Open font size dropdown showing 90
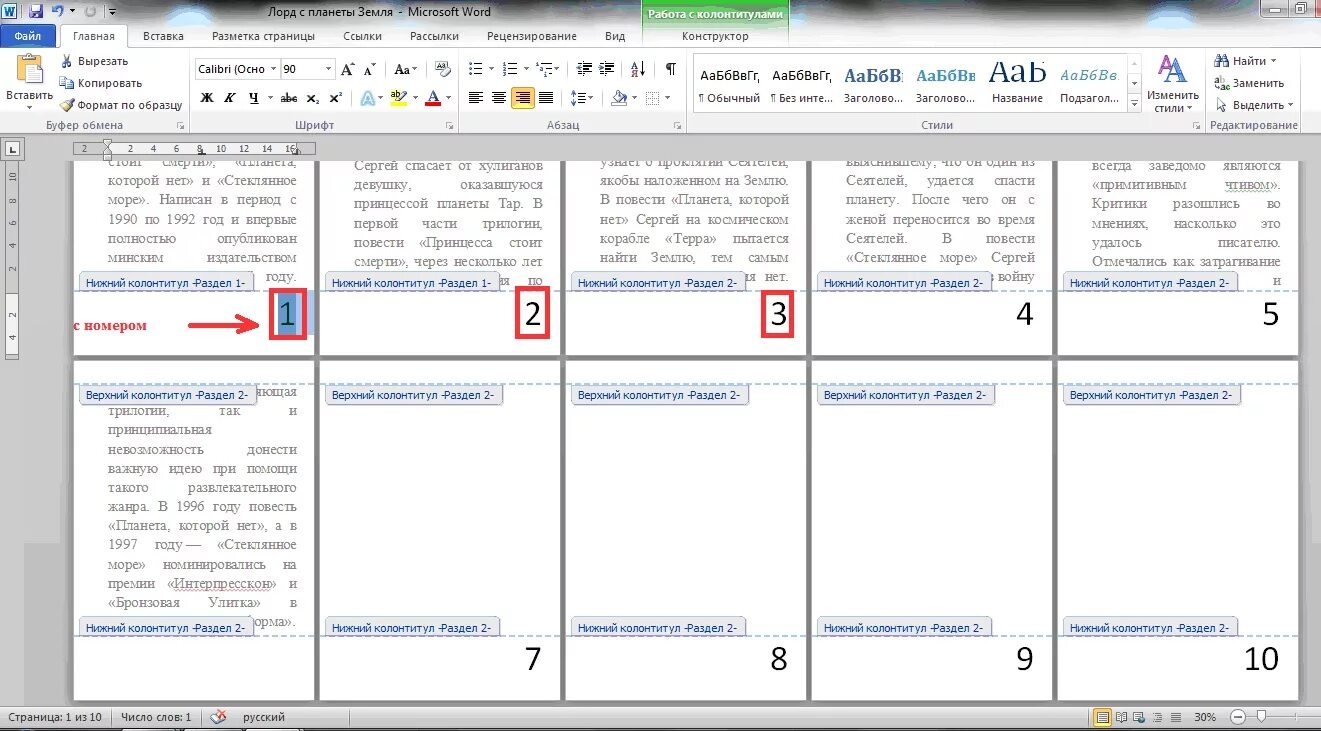Screen dimensions: 1321x731 pos(328,69)
